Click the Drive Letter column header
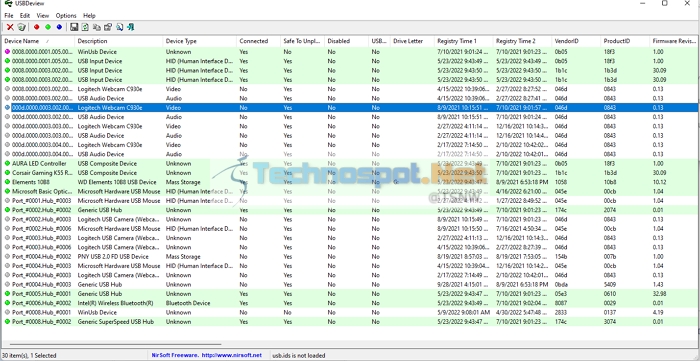Screen dimensions: 700x361 (412, 41)
